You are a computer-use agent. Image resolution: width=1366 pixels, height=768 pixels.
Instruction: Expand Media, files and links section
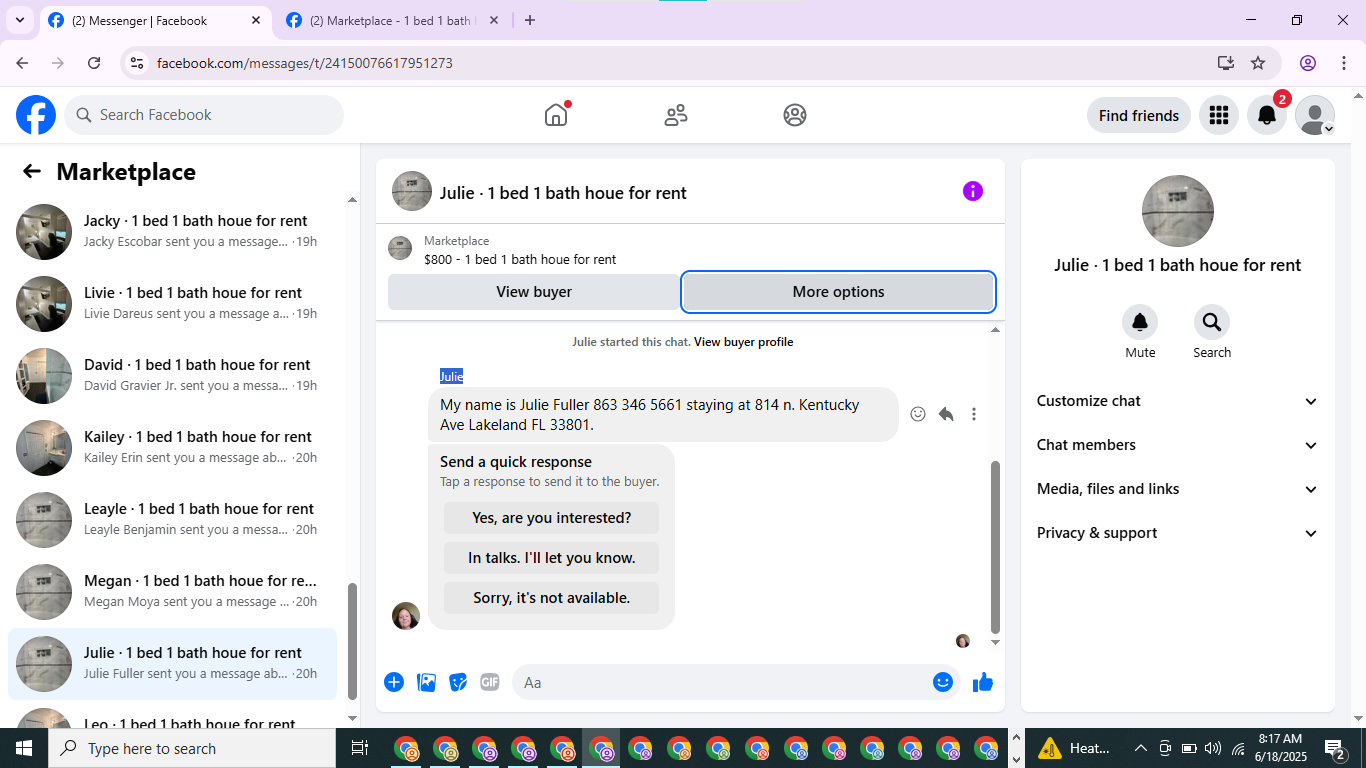pos(1178,489)
